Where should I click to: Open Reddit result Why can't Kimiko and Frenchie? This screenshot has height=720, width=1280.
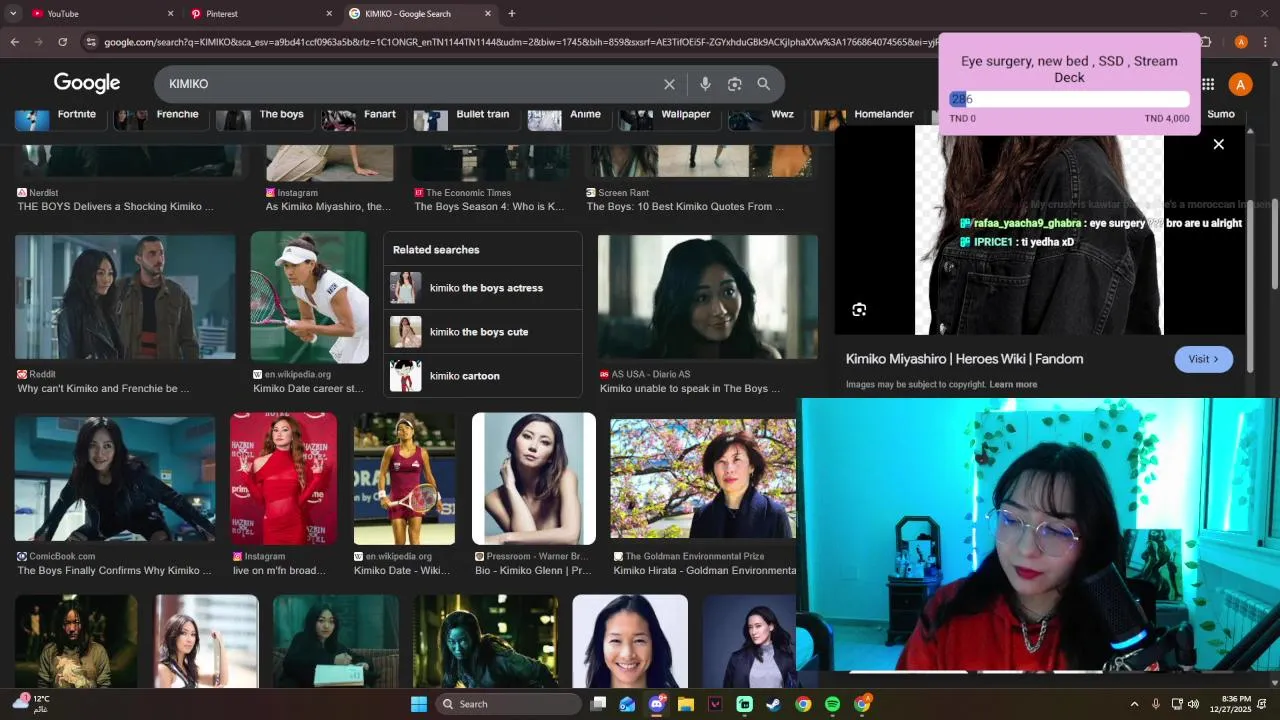[x=125, y=296]
